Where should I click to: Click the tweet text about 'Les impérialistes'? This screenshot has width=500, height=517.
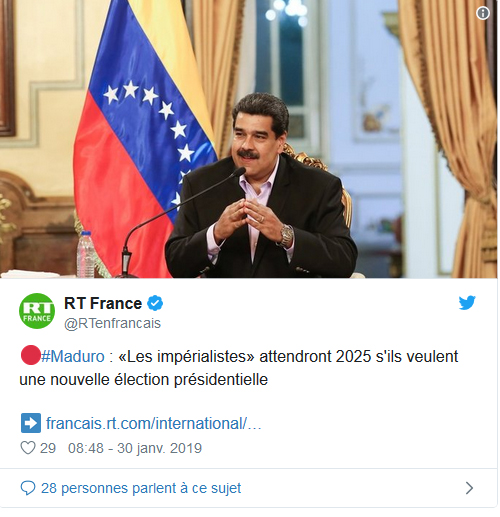click(x=239, y=368)
